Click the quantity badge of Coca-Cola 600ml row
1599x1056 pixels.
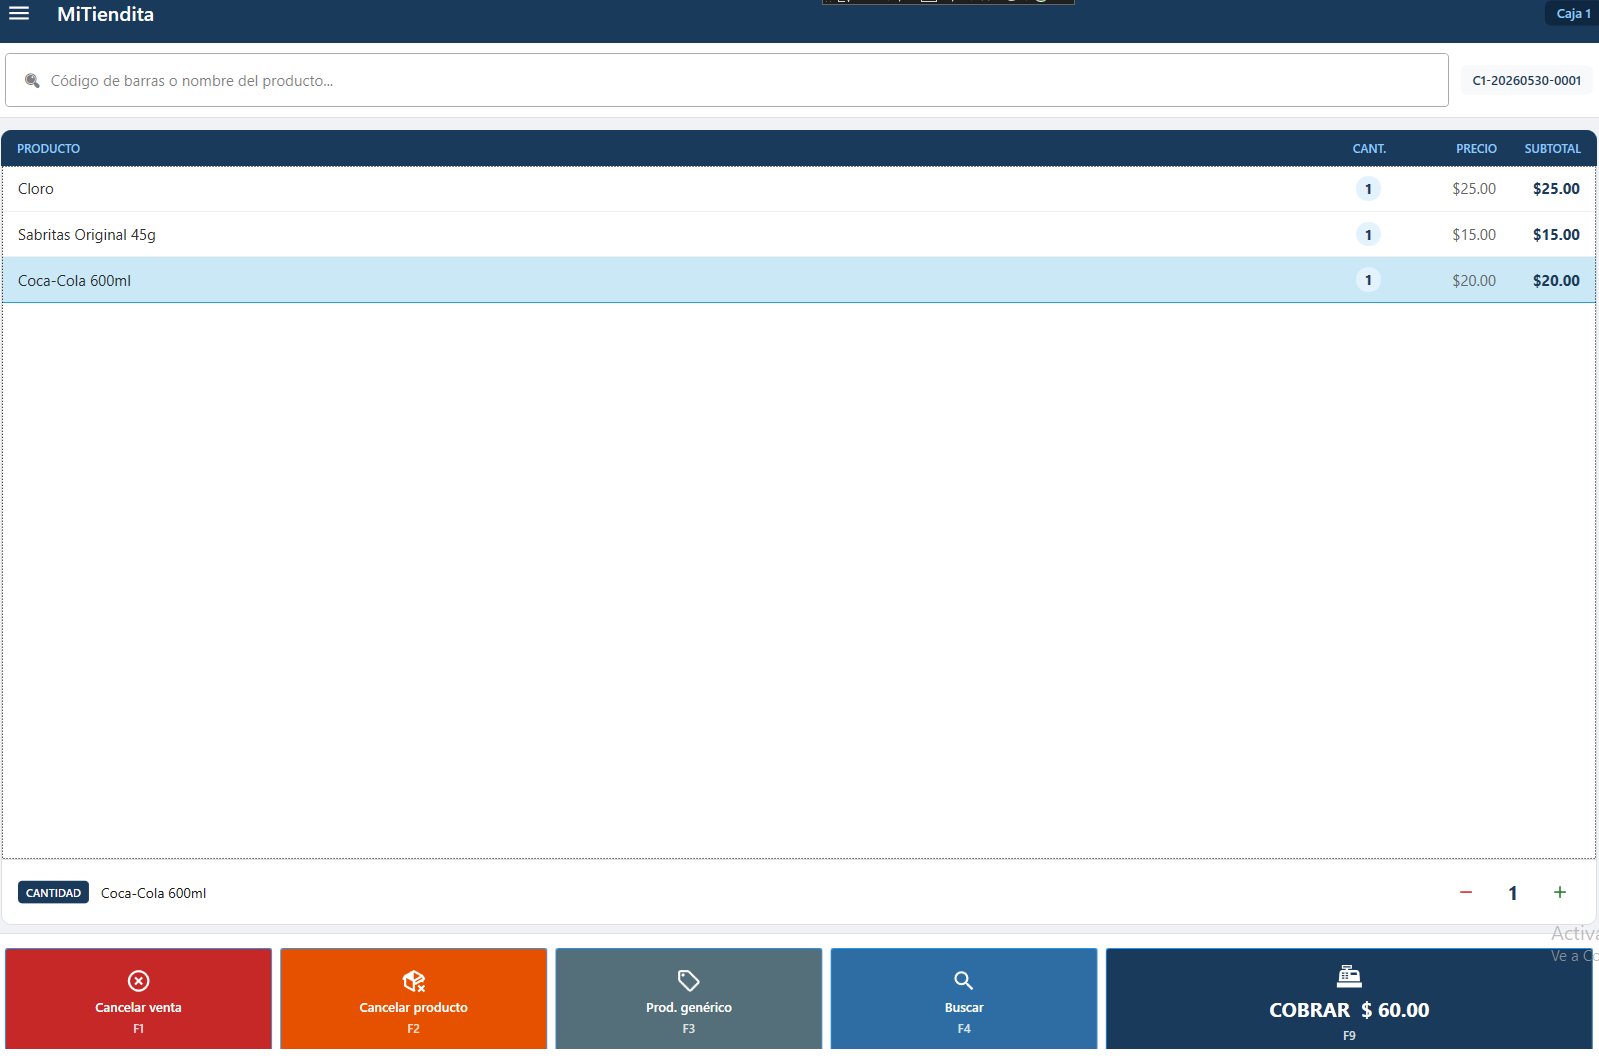[x=1368, y=280]
